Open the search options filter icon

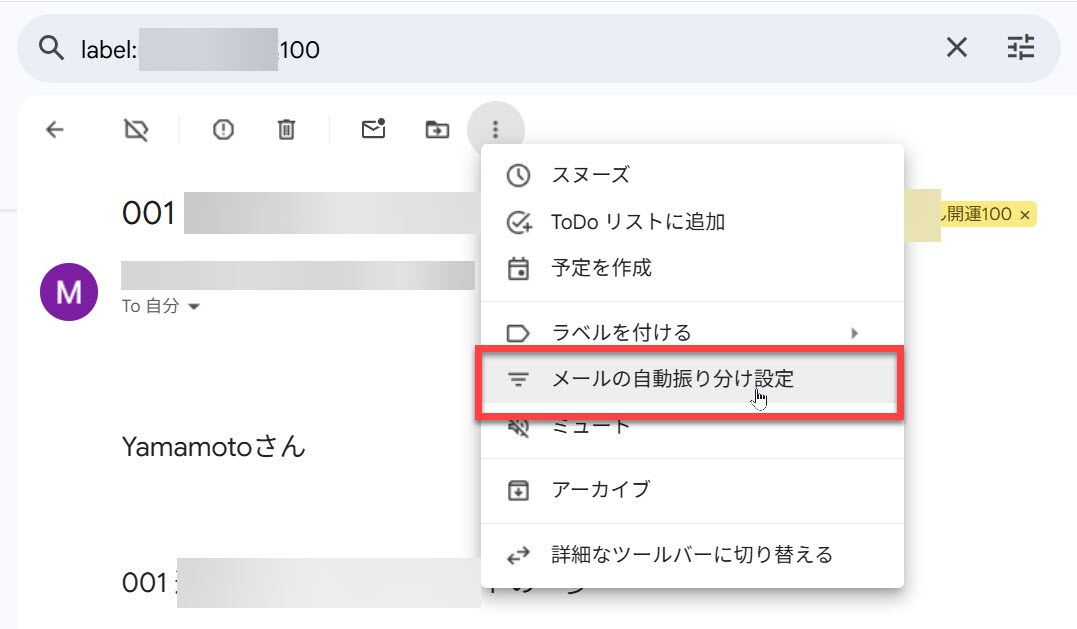tap(1020, 47)
